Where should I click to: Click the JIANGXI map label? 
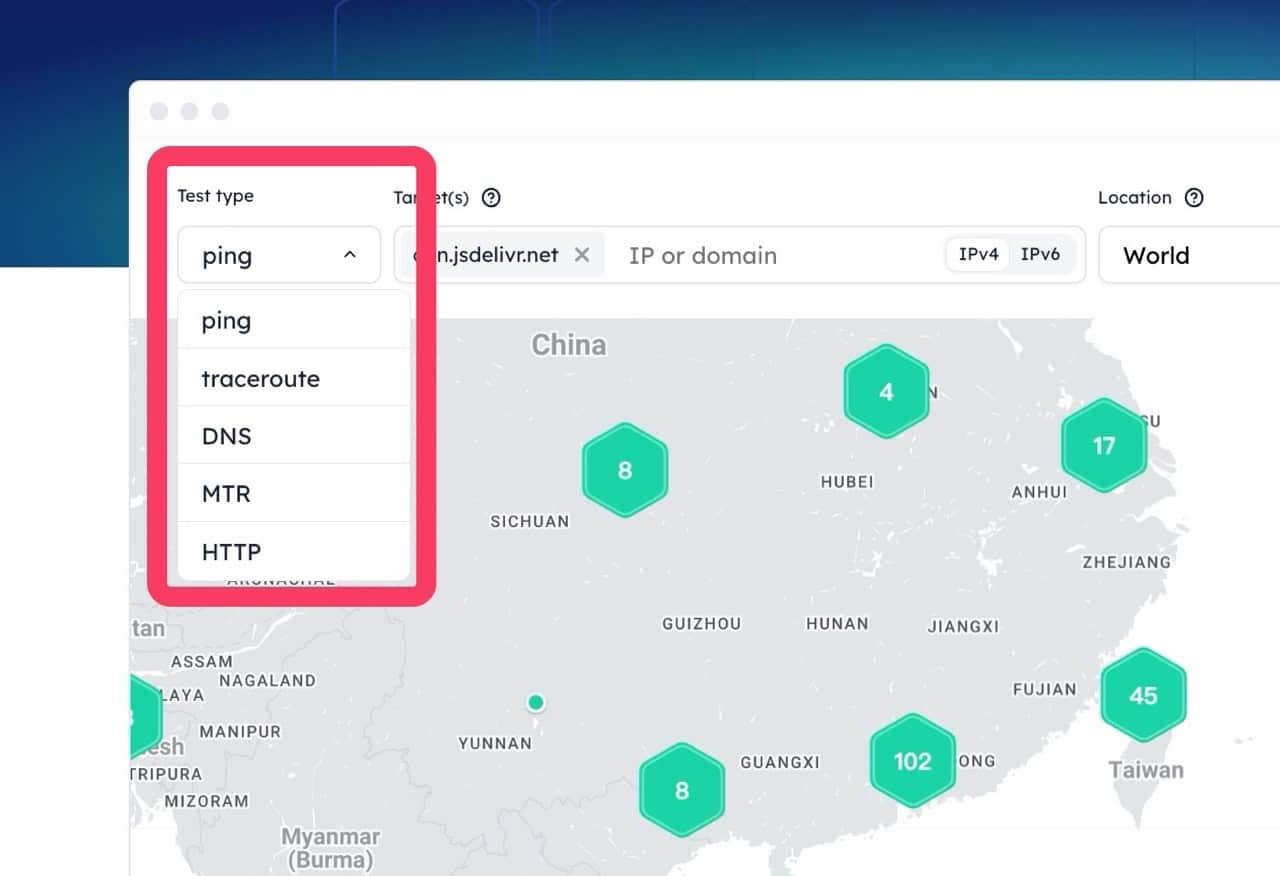pos(963,626)
